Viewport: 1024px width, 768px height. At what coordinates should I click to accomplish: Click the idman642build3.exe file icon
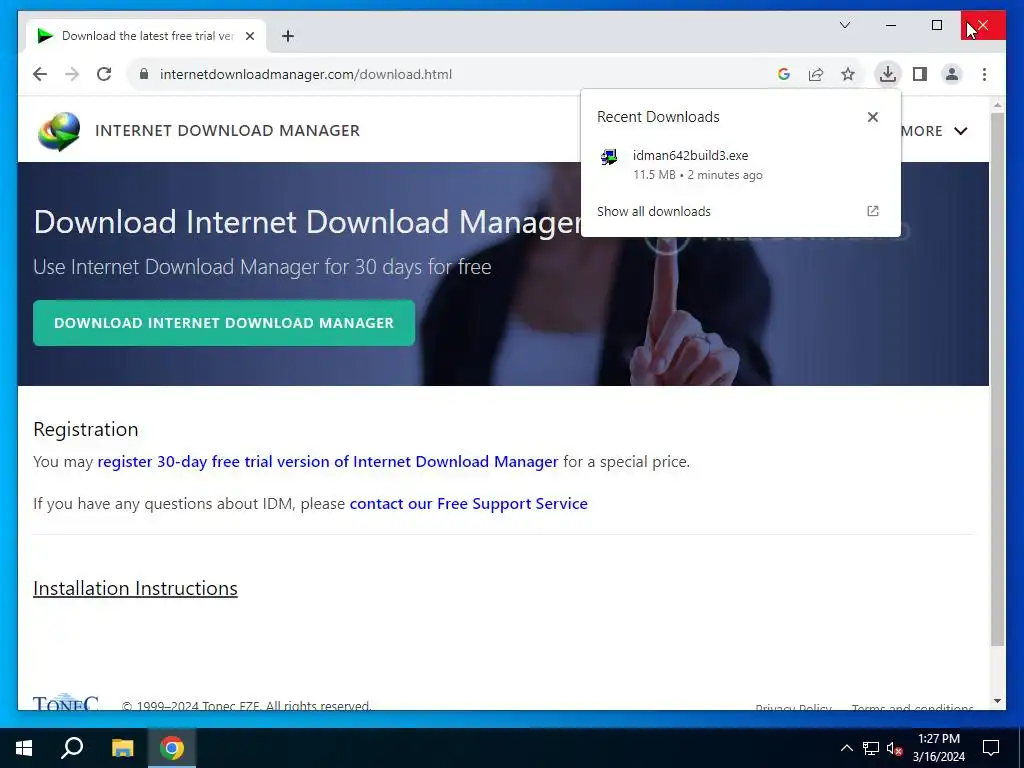click(609, 157)
